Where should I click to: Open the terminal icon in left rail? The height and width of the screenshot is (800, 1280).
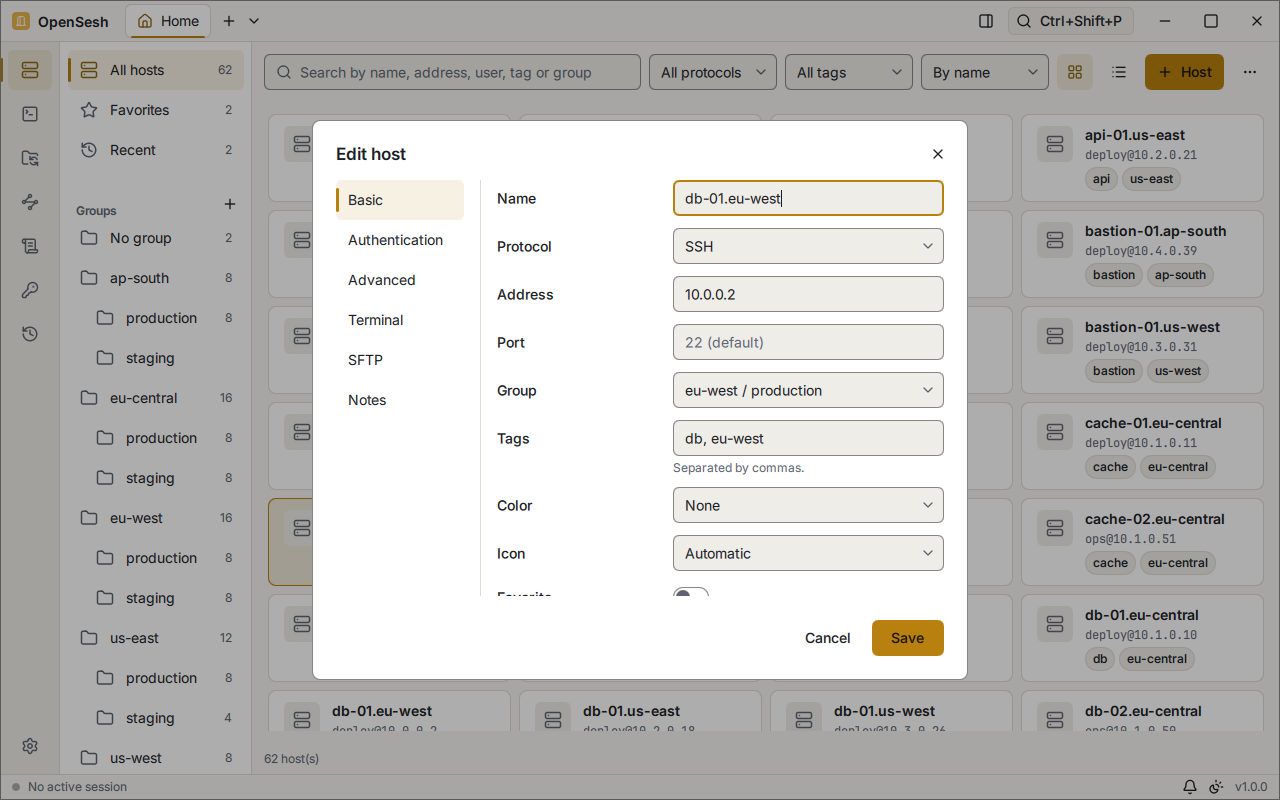click(30, 114)
